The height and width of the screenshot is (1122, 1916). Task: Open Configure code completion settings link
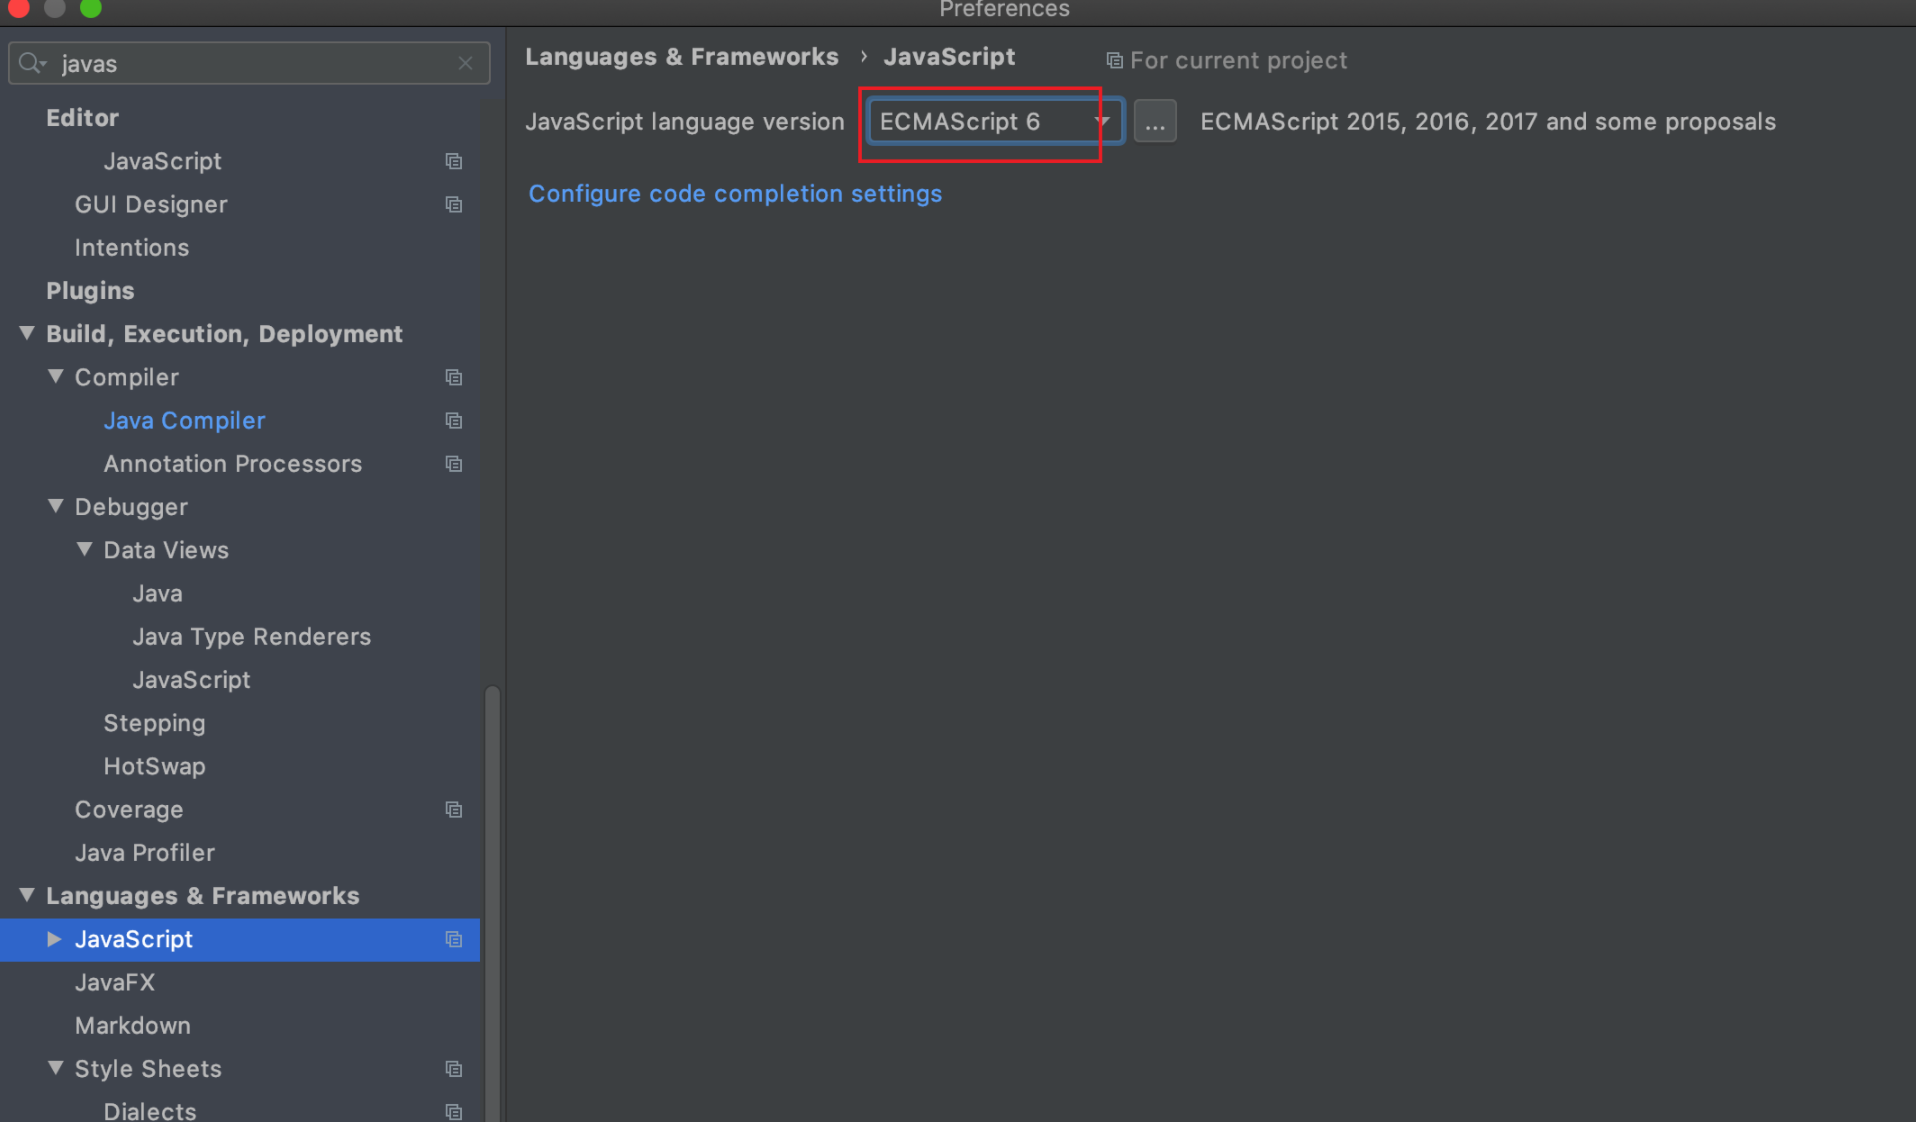coord(735,194)
